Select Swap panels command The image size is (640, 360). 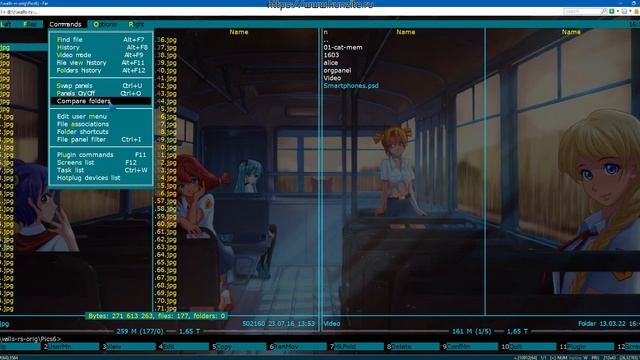tap(101, 86)
